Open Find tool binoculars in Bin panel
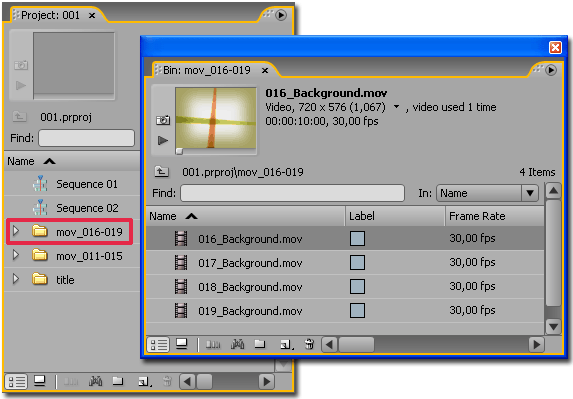The height and width of the screenshot is (399, 573). click(238, 344)
